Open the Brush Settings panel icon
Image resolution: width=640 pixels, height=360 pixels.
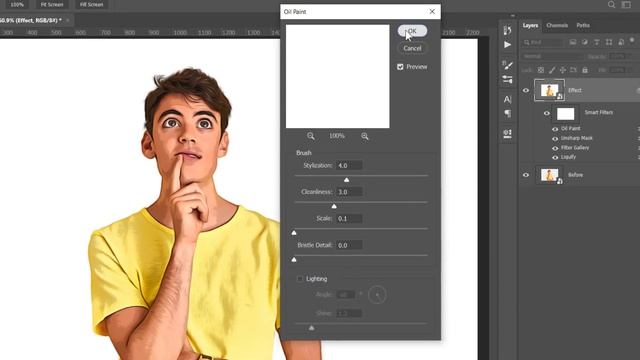pos(507,65)
